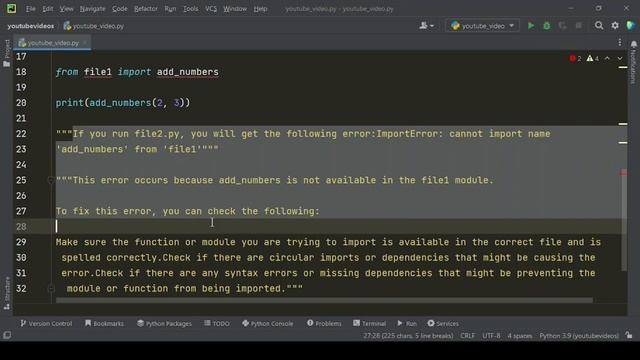This screenshot has height=360, width=640.
Task: Open the Notifications bell panel
Action: tap(633, 62)
